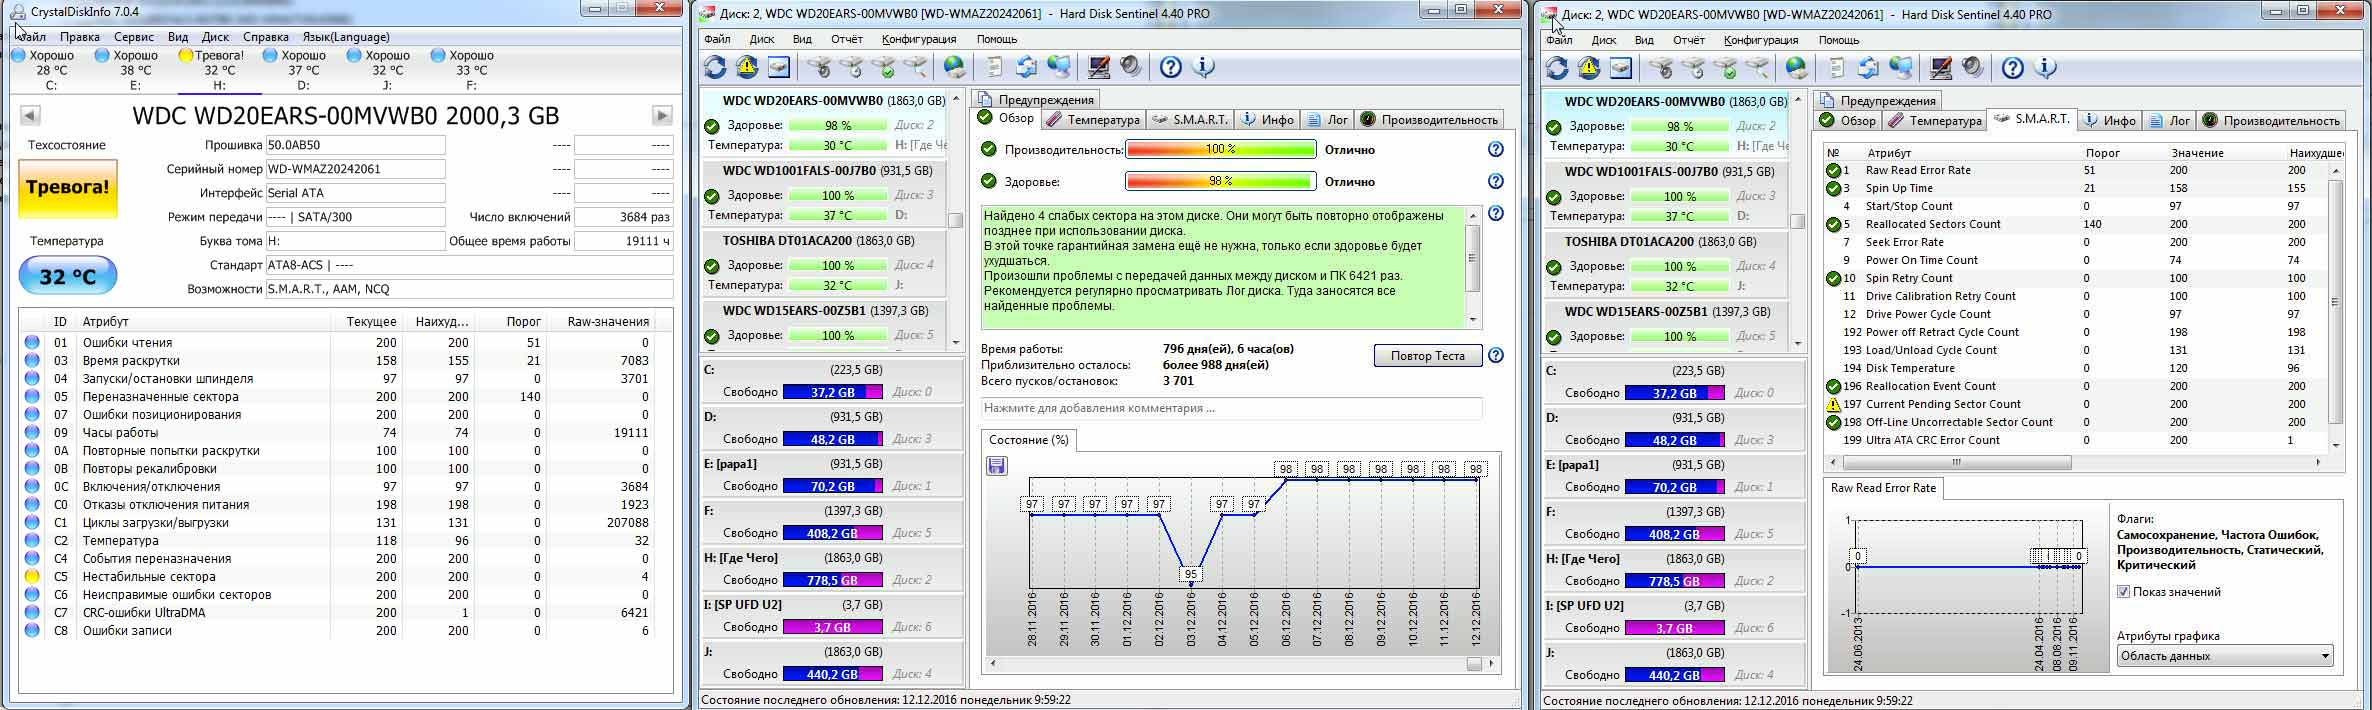Click monitor configuration icon in middle Sentinel toolbar

point(1099,67)
